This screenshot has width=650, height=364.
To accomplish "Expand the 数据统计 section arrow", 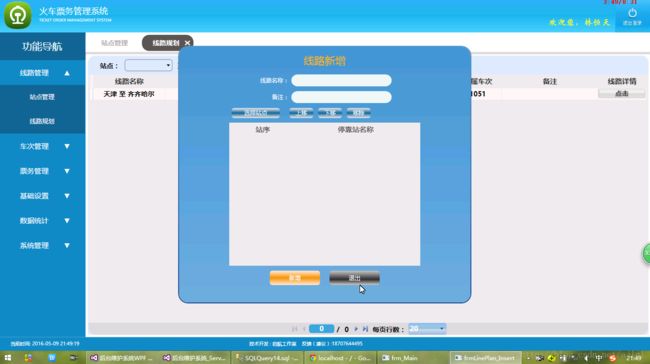I will pyautogui.click(x=67, y=221).
